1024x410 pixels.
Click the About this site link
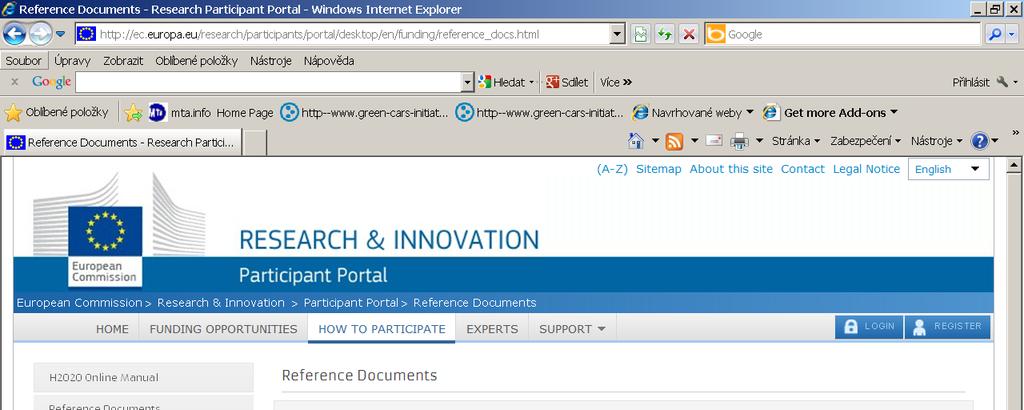click(x=731, y=169)
